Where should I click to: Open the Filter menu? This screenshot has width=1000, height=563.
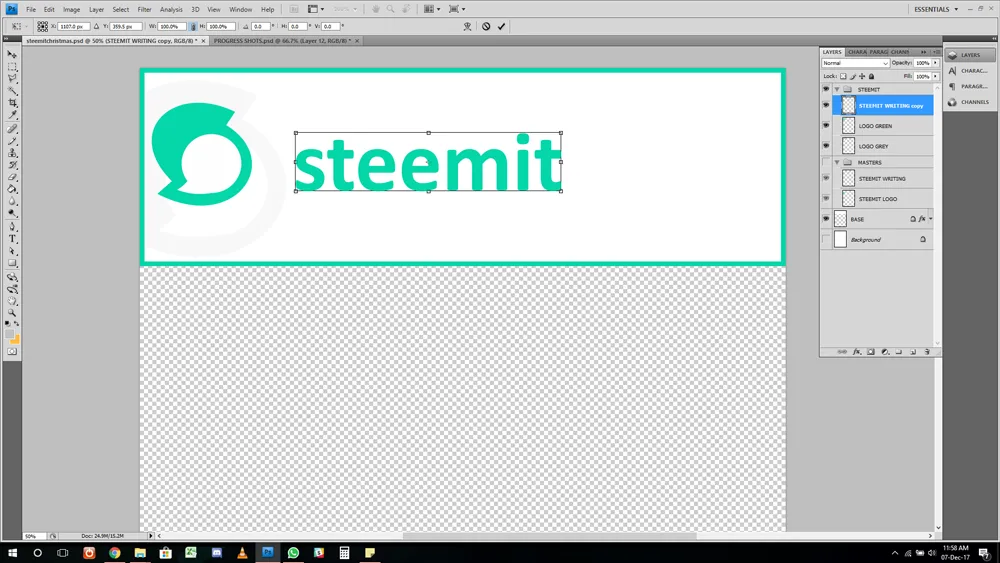coord(144,10)
